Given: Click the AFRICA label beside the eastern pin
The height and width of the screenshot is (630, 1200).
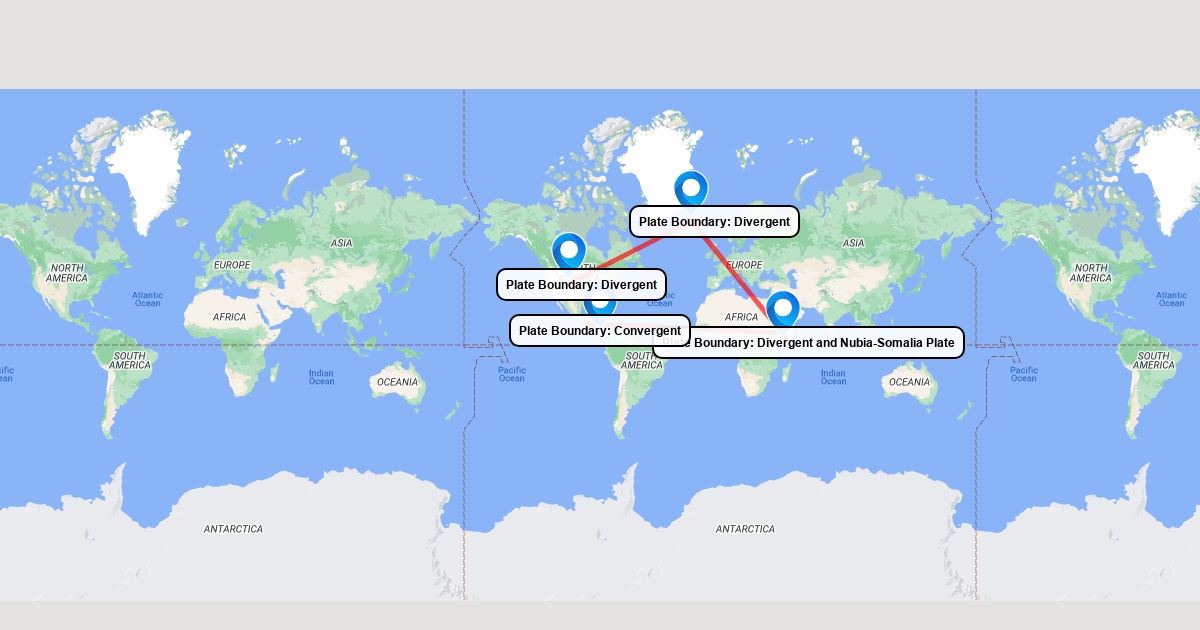Looking at the screenshot, I should [741, 317].
